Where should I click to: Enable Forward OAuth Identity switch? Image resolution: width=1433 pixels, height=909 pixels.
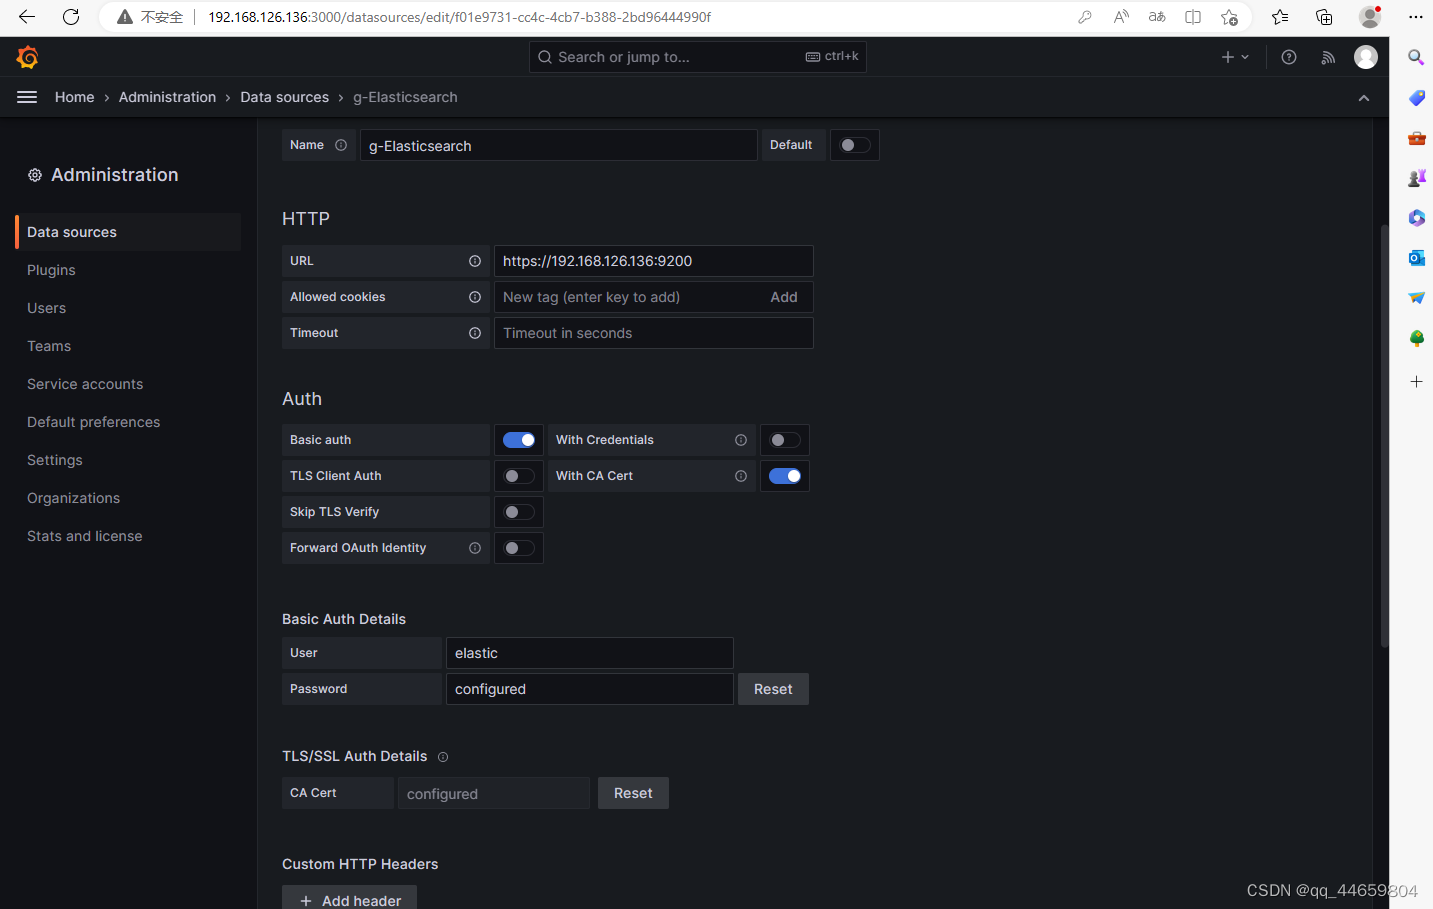519,548
